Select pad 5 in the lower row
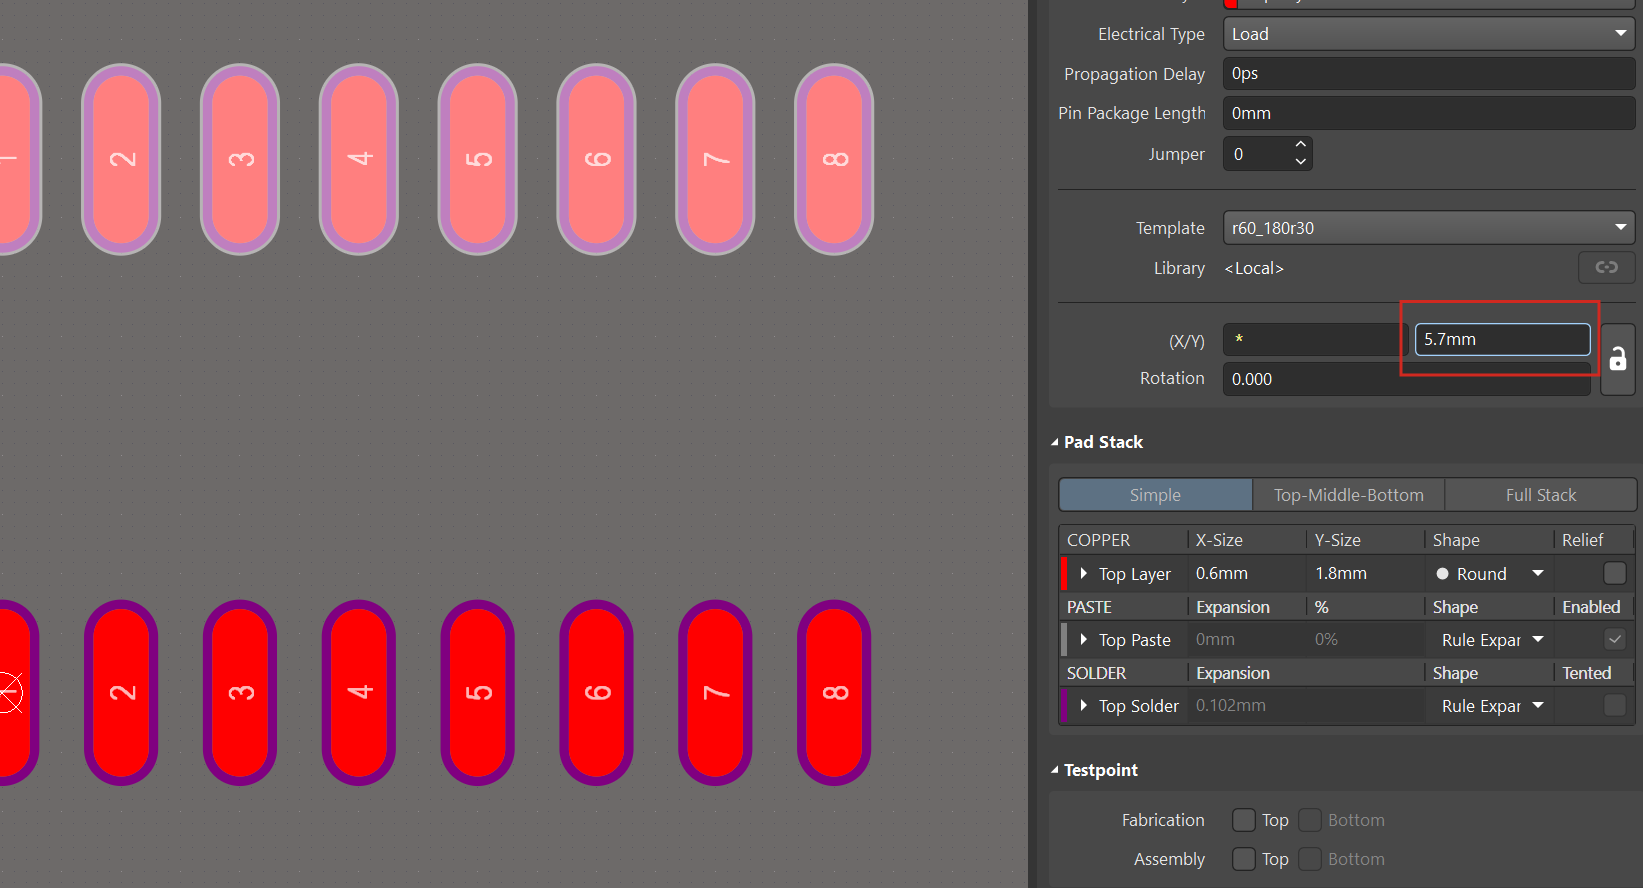Viewport: 1643px width, 888px height. click(x=478, y=692)
